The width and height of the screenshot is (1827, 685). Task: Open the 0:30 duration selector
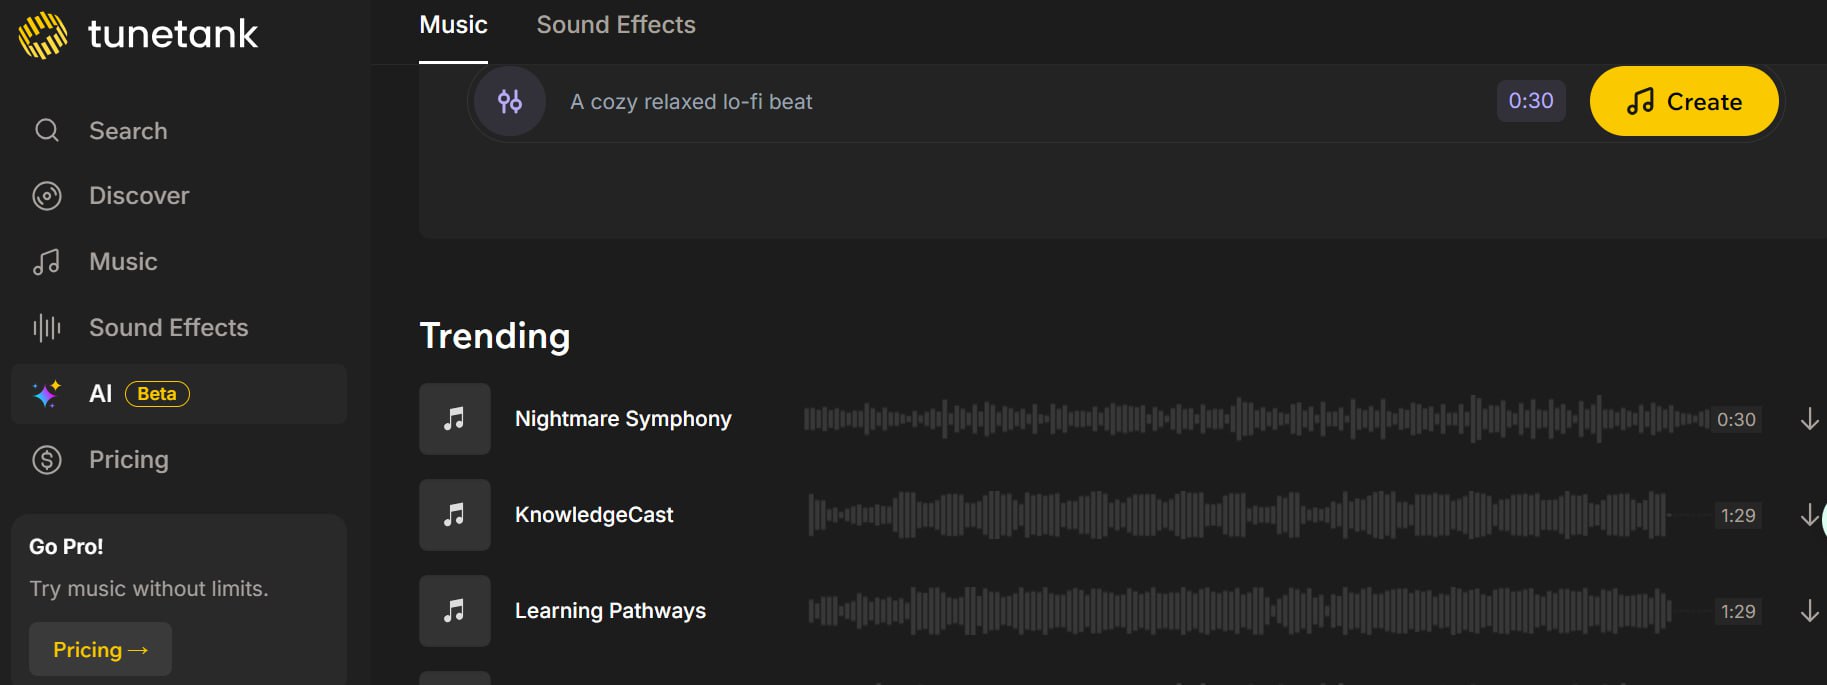1530,101
